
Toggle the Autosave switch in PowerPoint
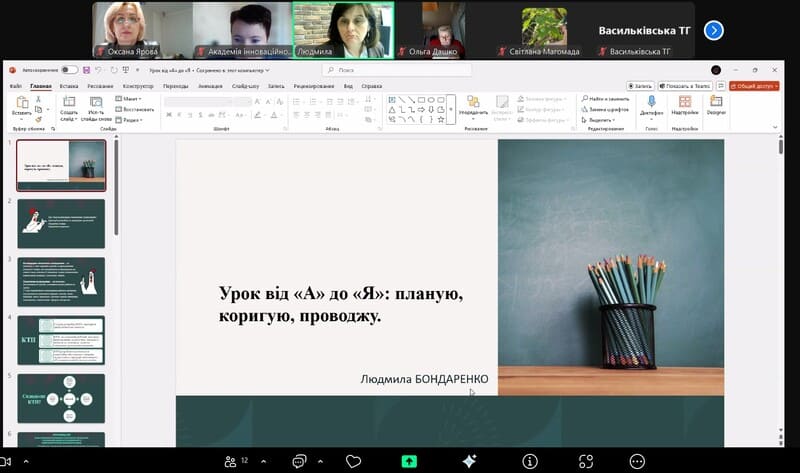tap(69, 70)
